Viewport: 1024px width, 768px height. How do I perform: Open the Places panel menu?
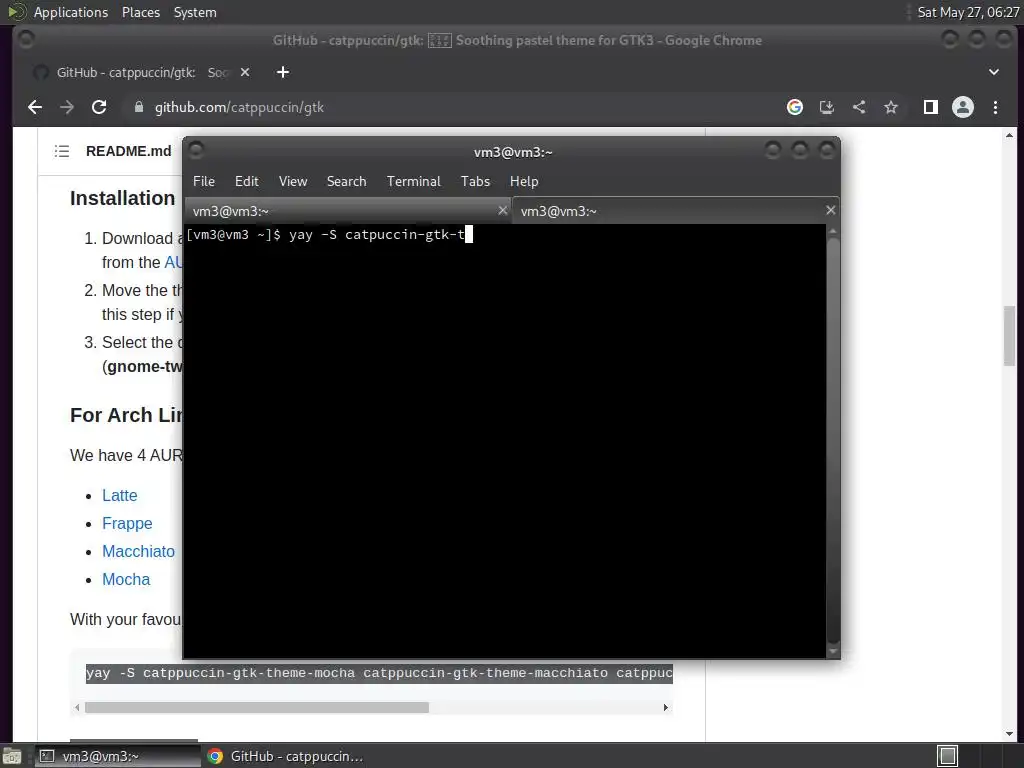pyautogui.click(x=140, y=12)
